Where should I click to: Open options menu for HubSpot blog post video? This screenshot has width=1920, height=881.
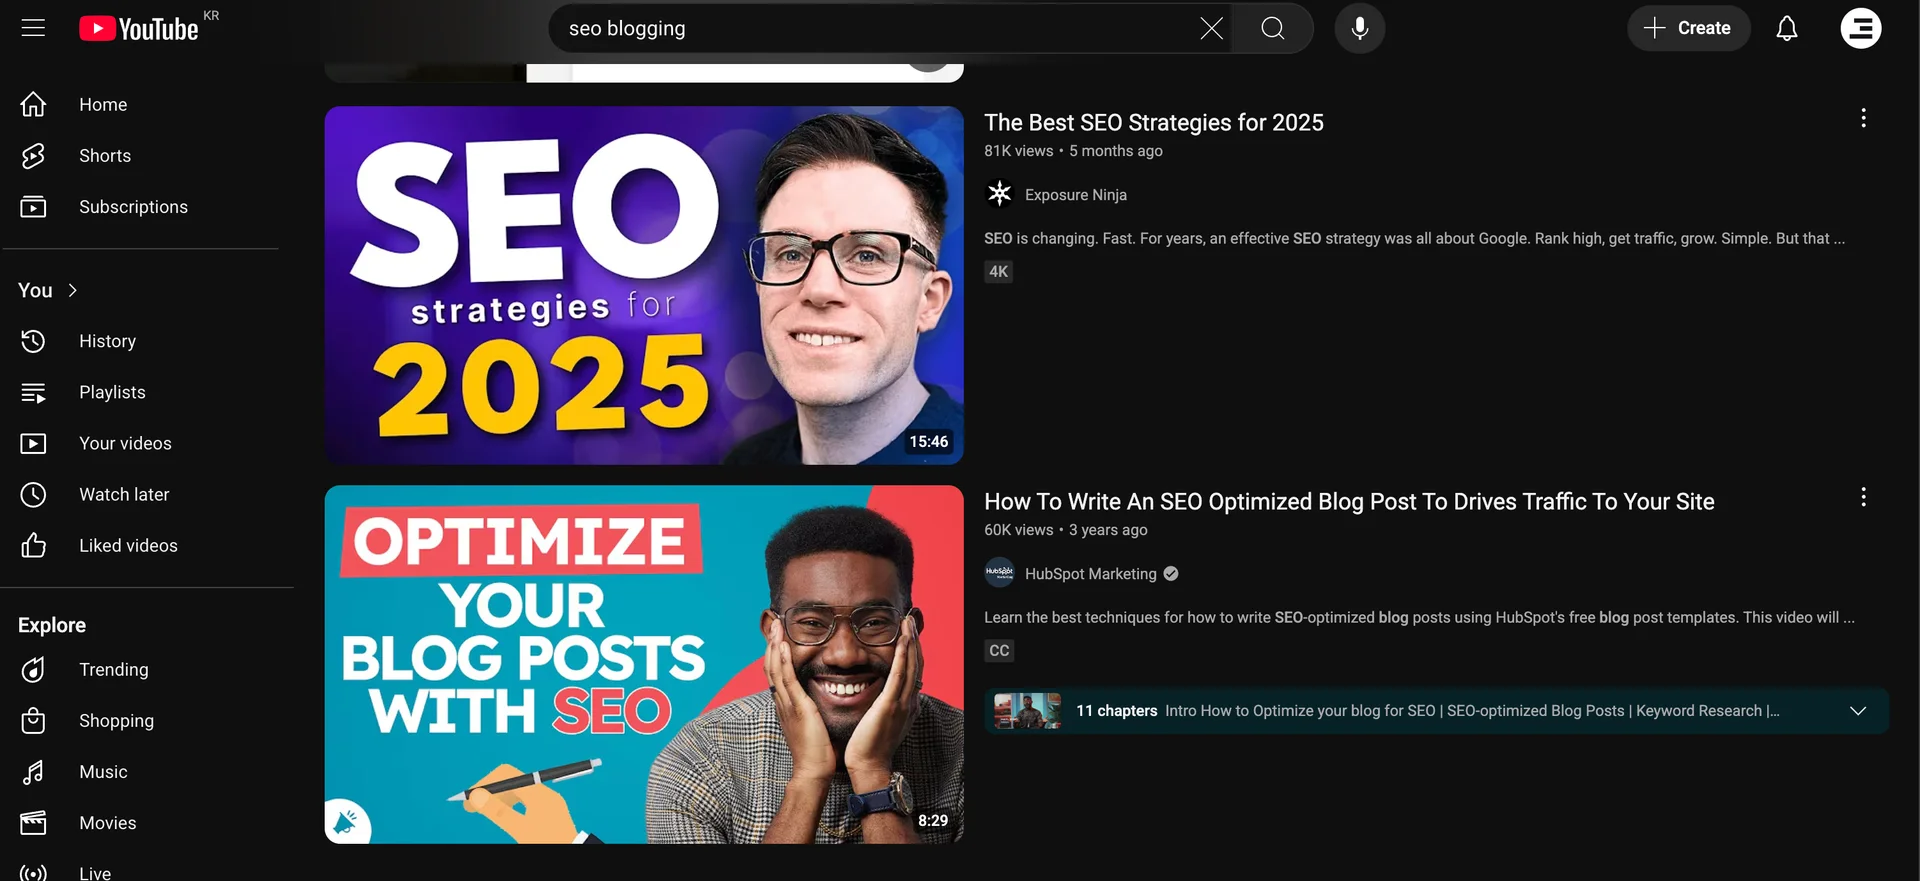(x=1863, y=497)
